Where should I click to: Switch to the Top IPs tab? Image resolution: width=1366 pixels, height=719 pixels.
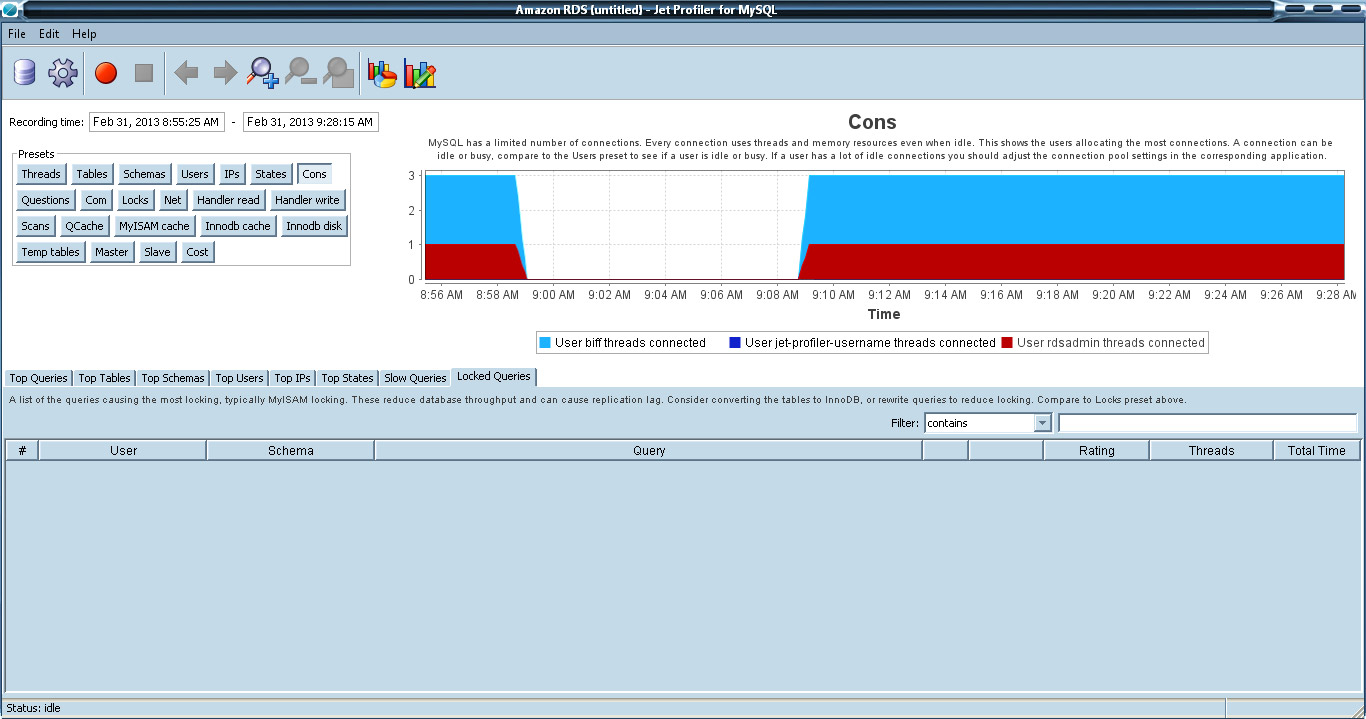292,378
